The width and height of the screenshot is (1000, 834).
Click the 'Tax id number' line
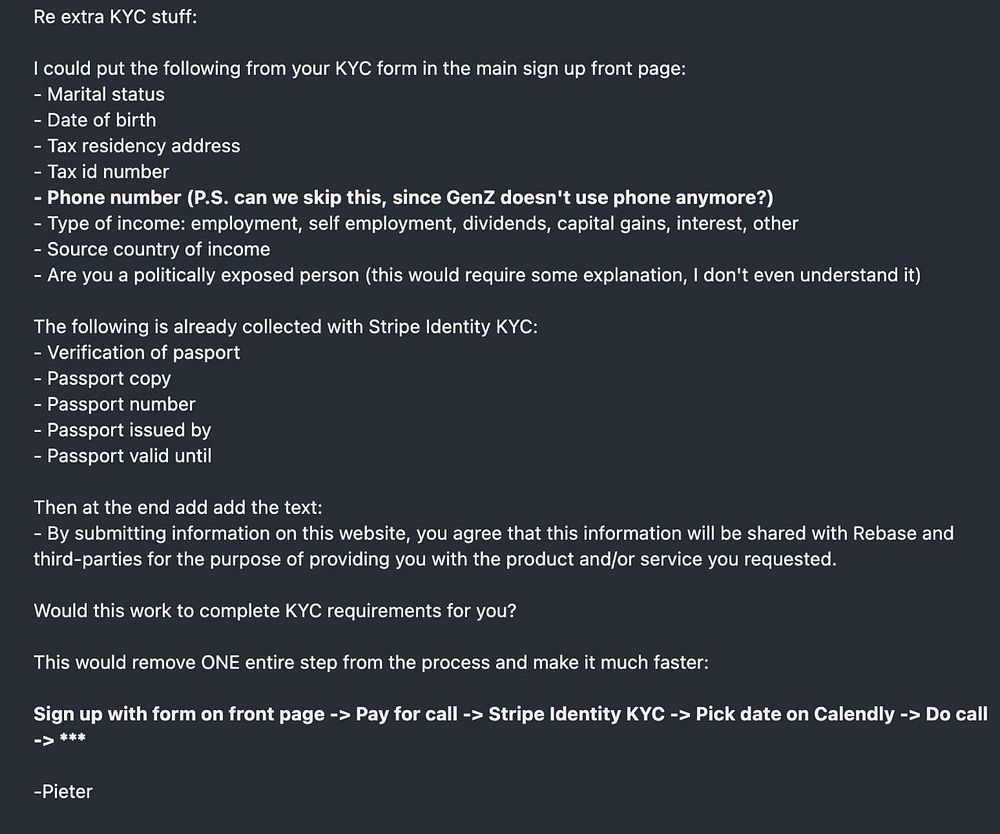[101, 172]
